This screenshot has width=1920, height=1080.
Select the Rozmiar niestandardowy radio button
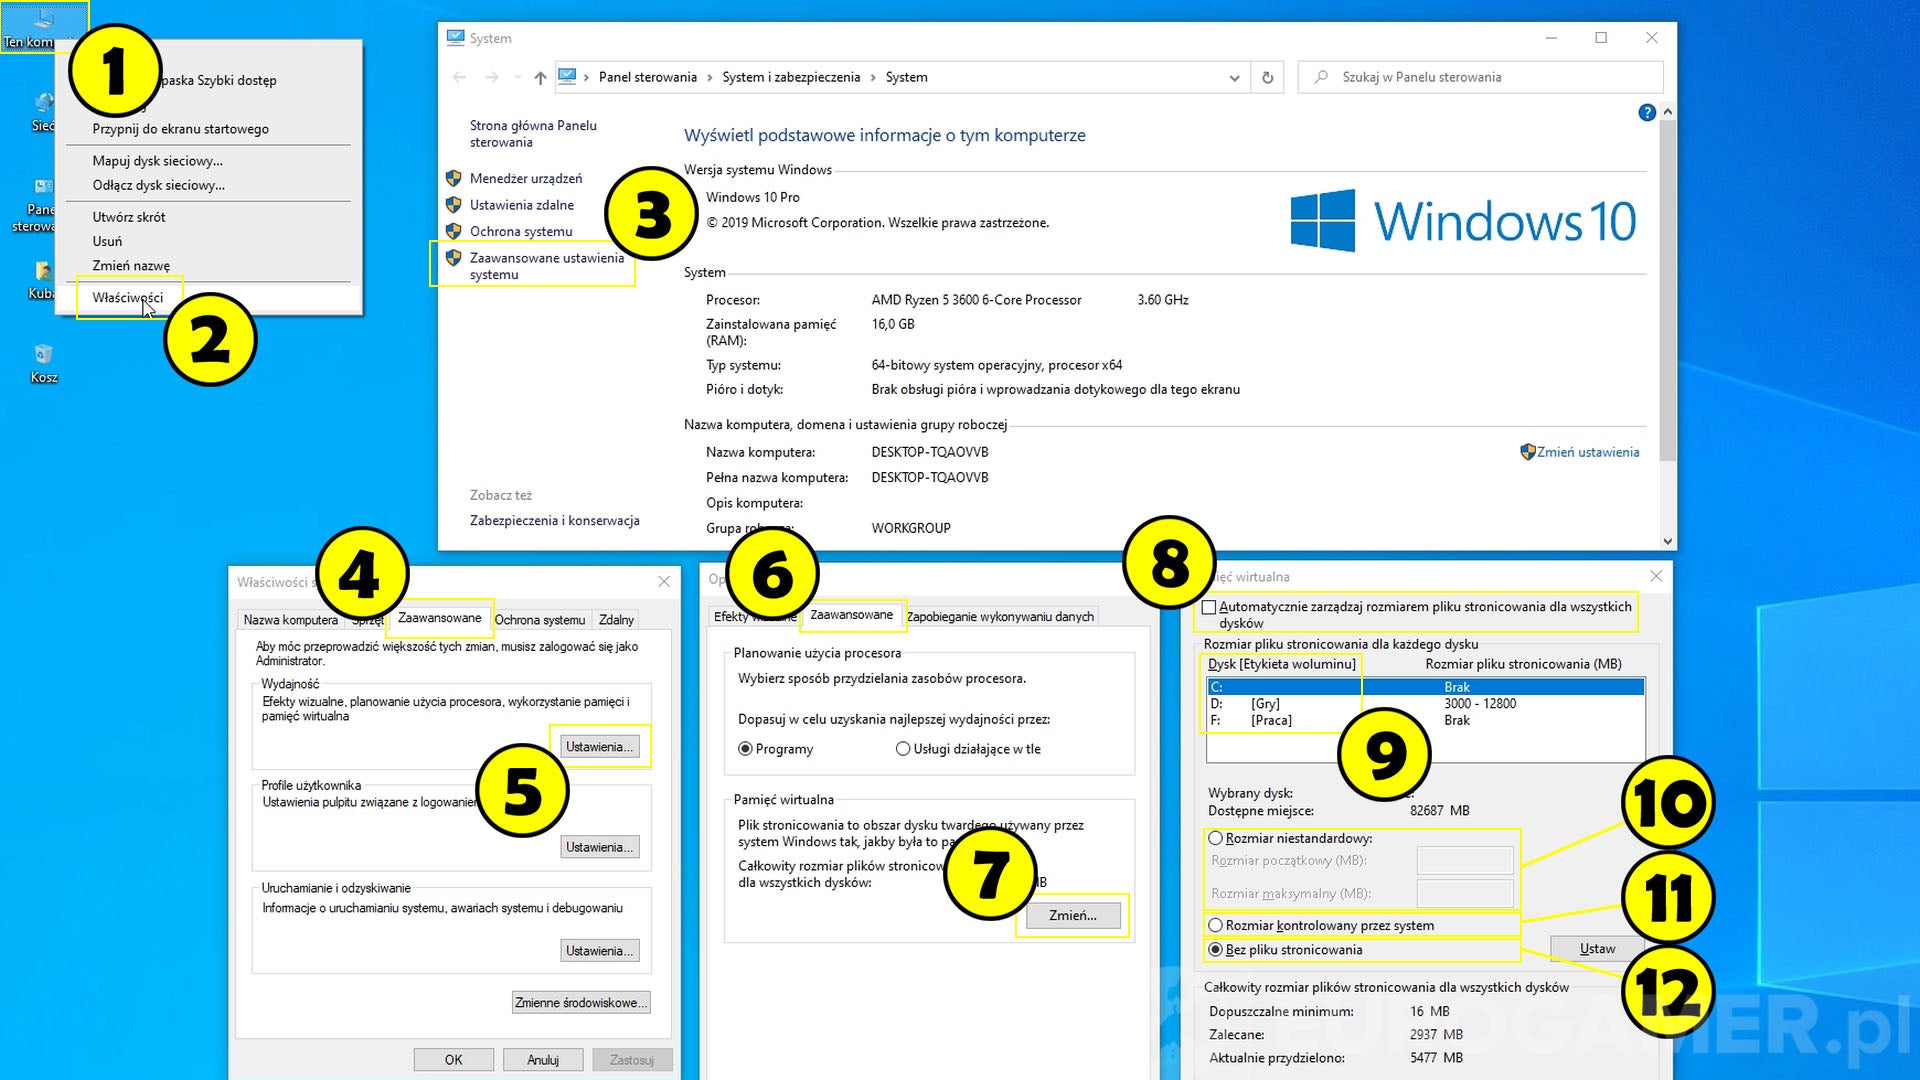1215,838
